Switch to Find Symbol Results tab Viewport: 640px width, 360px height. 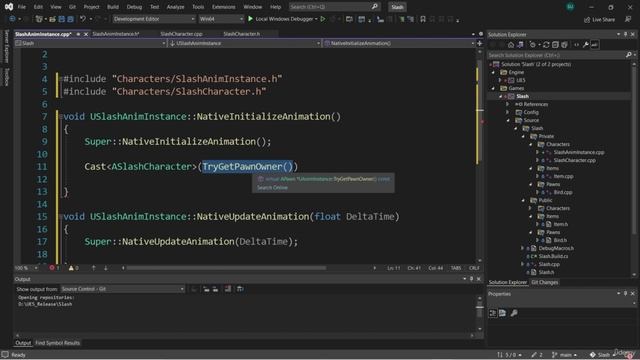click(58, 343)
